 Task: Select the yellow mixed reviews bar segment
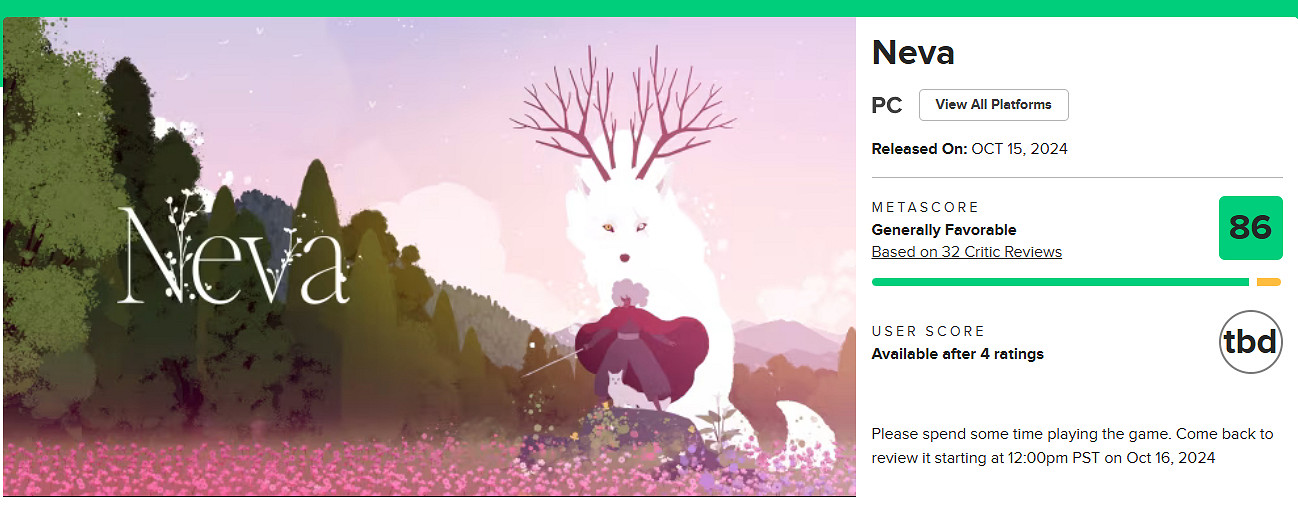[1268, 282]
